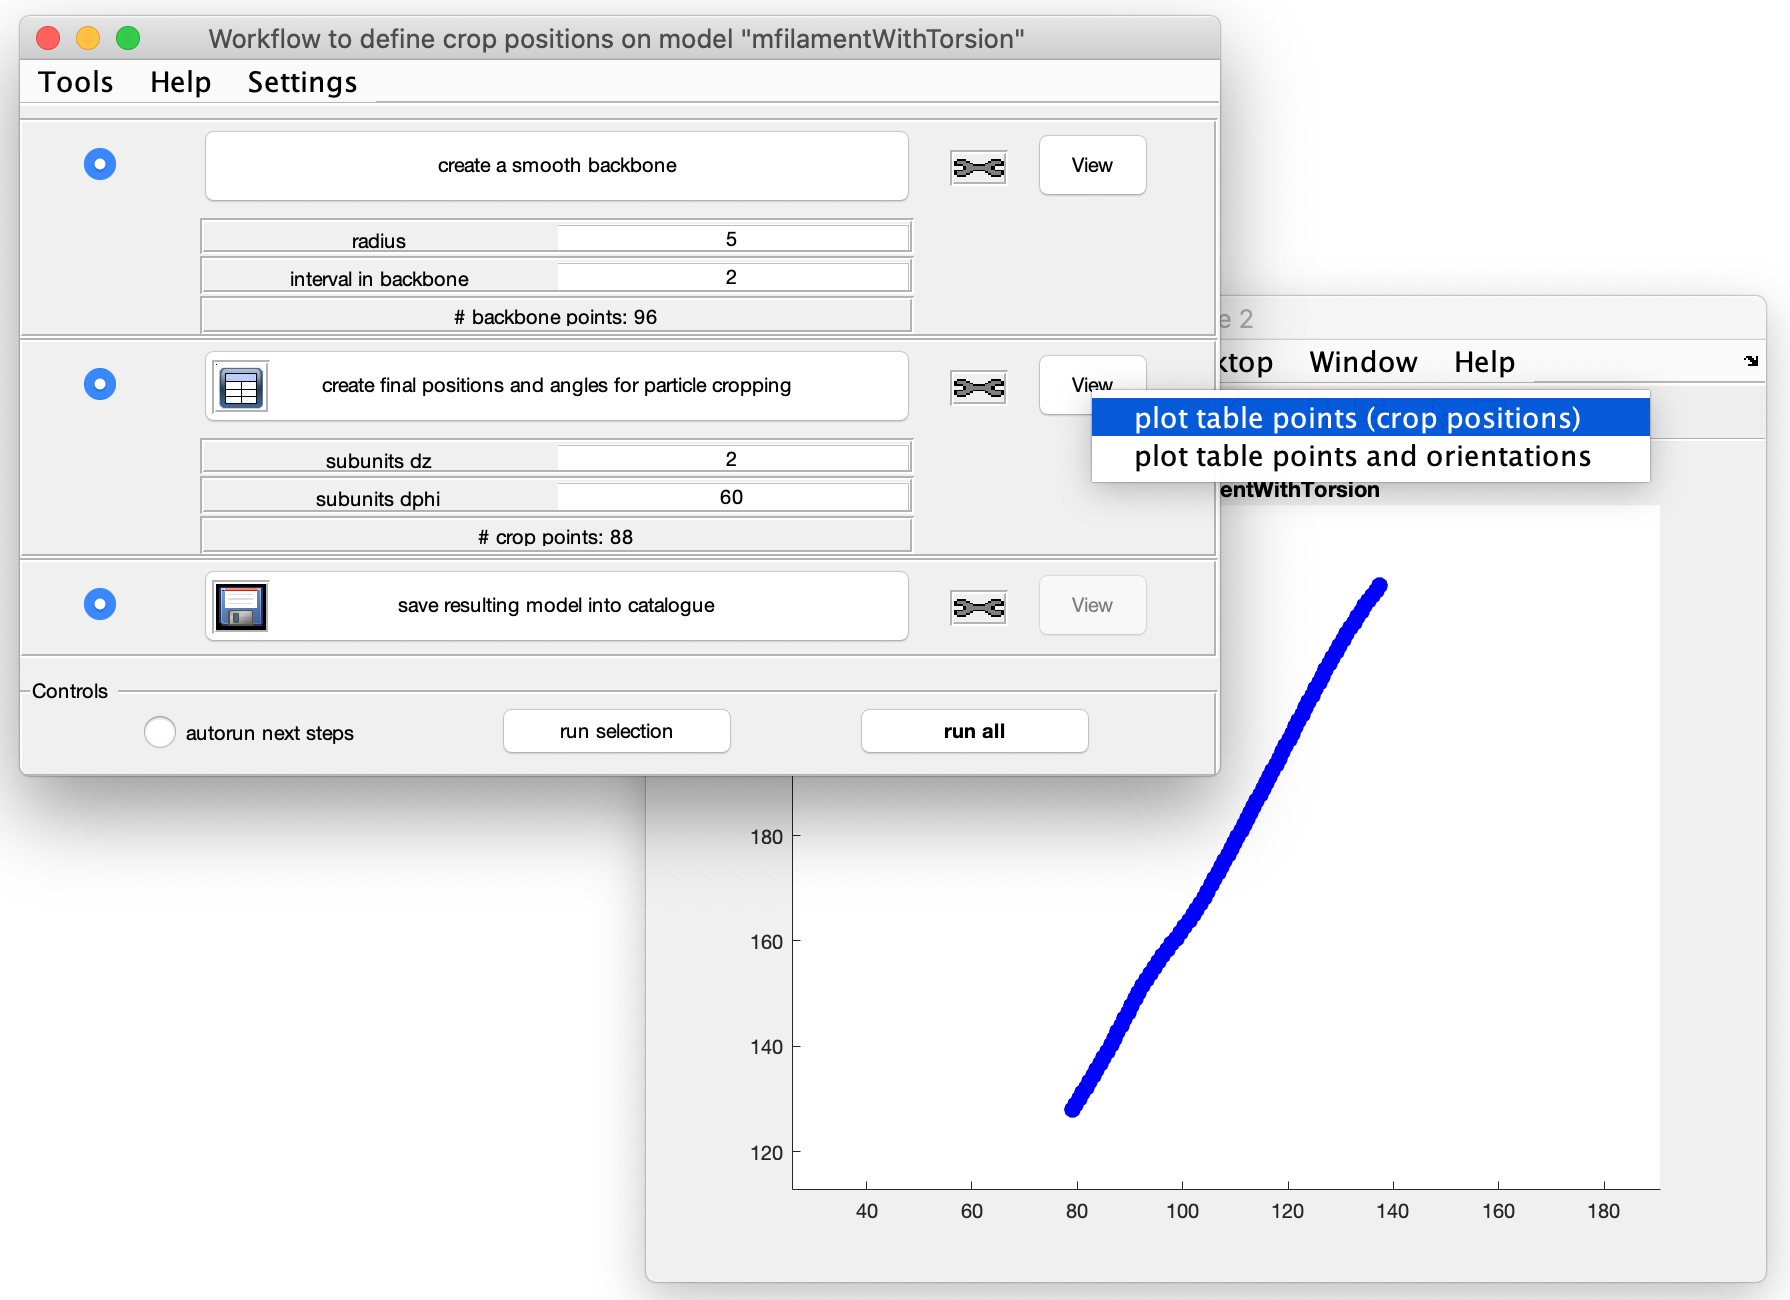Image resolution: width=1790 pixels, height=1300 pixels.
Task: Close the workflow window with red button
Action: pyautogui.click(x=48, y=38)
